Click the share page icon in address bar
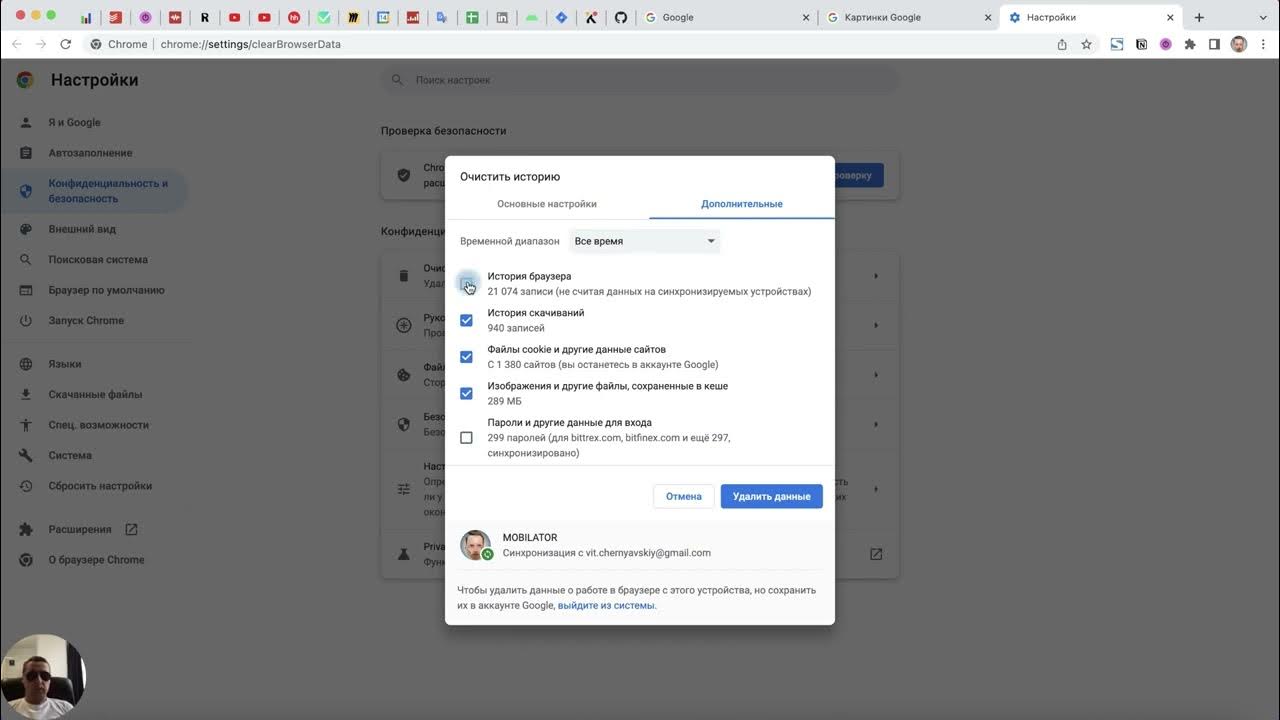The image size is (1280, 720). tap(1062, 44)
